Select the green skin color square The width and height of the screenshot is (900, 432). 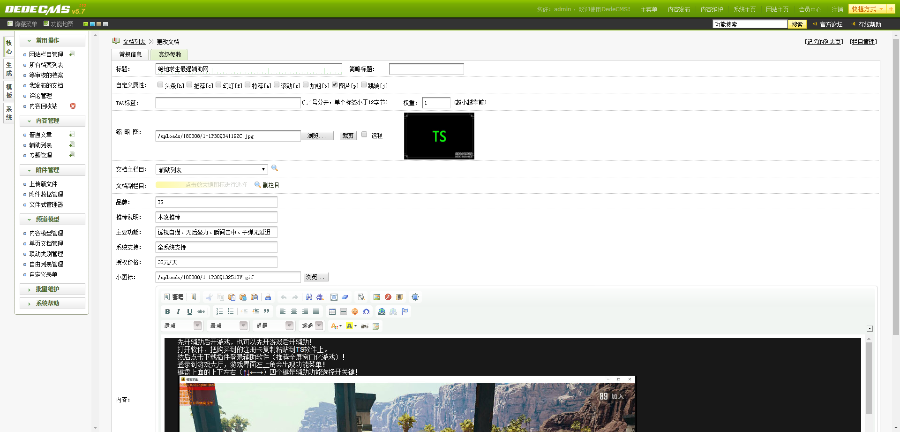86,24
